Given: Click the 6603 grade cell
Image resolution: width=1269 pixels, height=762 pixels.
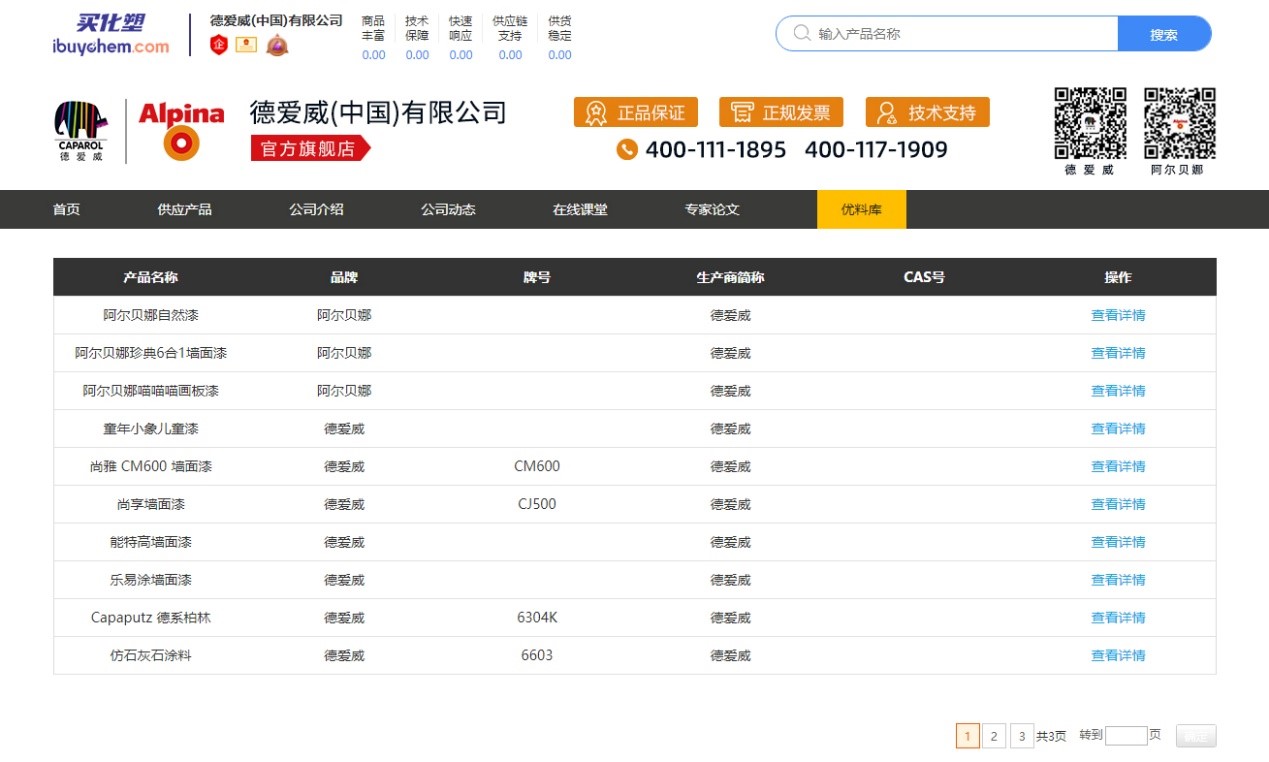Looking at the screenshot, I should [x=537, y=656].
